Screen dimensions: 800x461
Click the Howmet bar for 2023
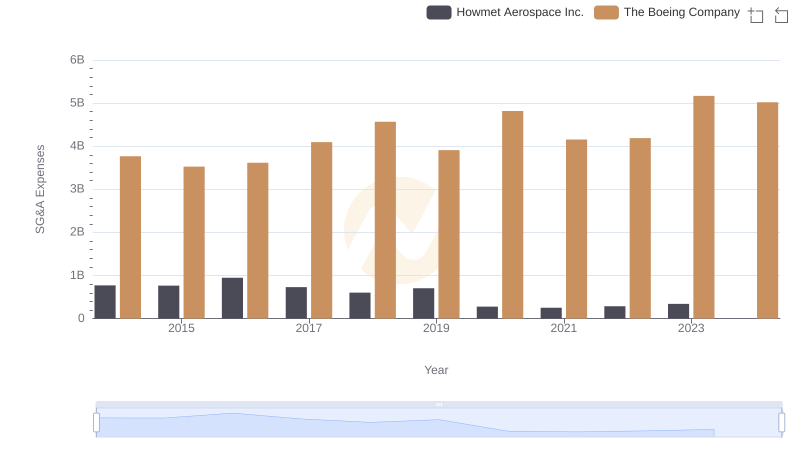coord(679,311)
